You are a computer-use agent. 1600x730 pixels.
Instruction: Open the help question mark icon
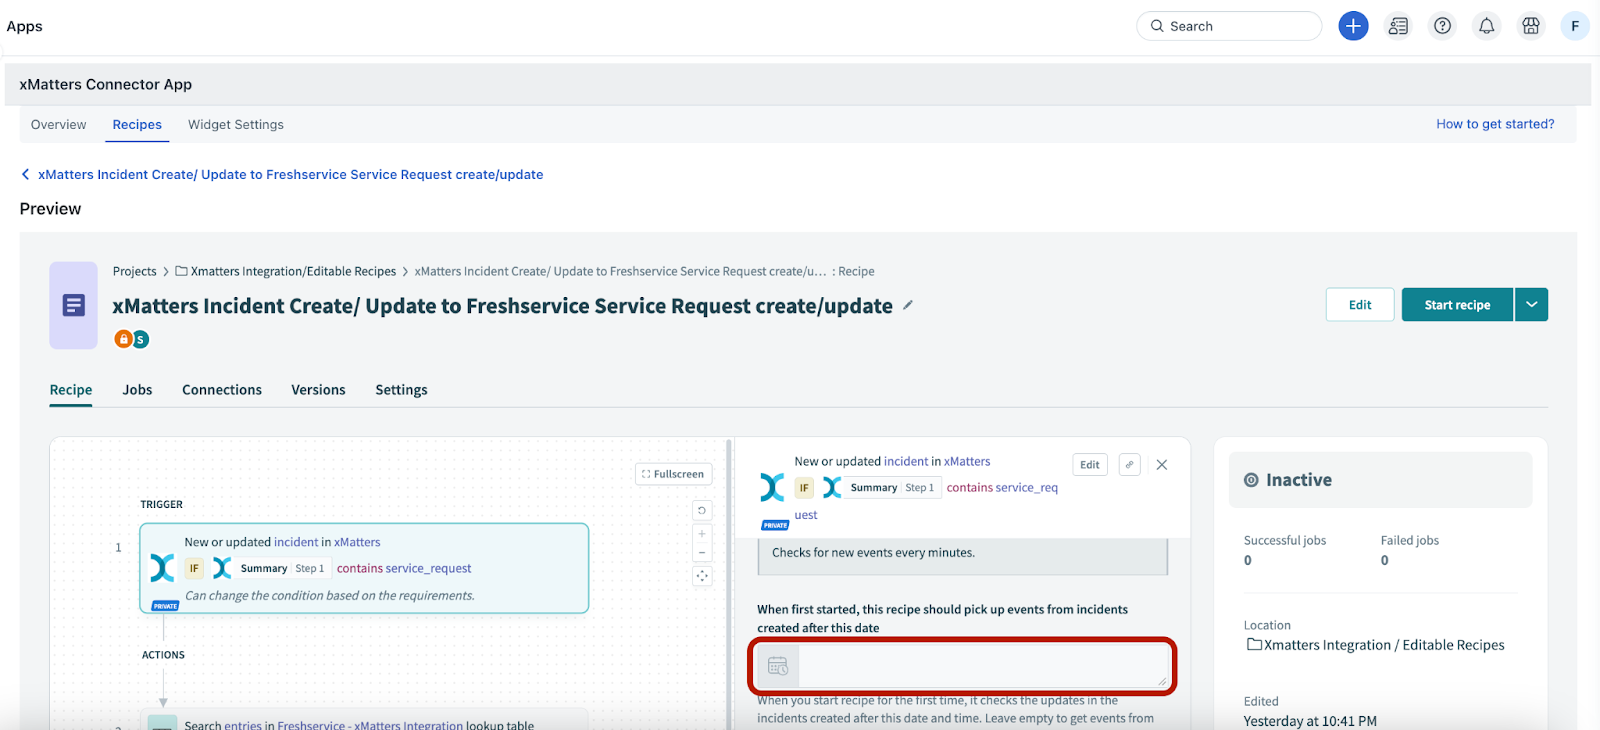(x=1442, y=26)
